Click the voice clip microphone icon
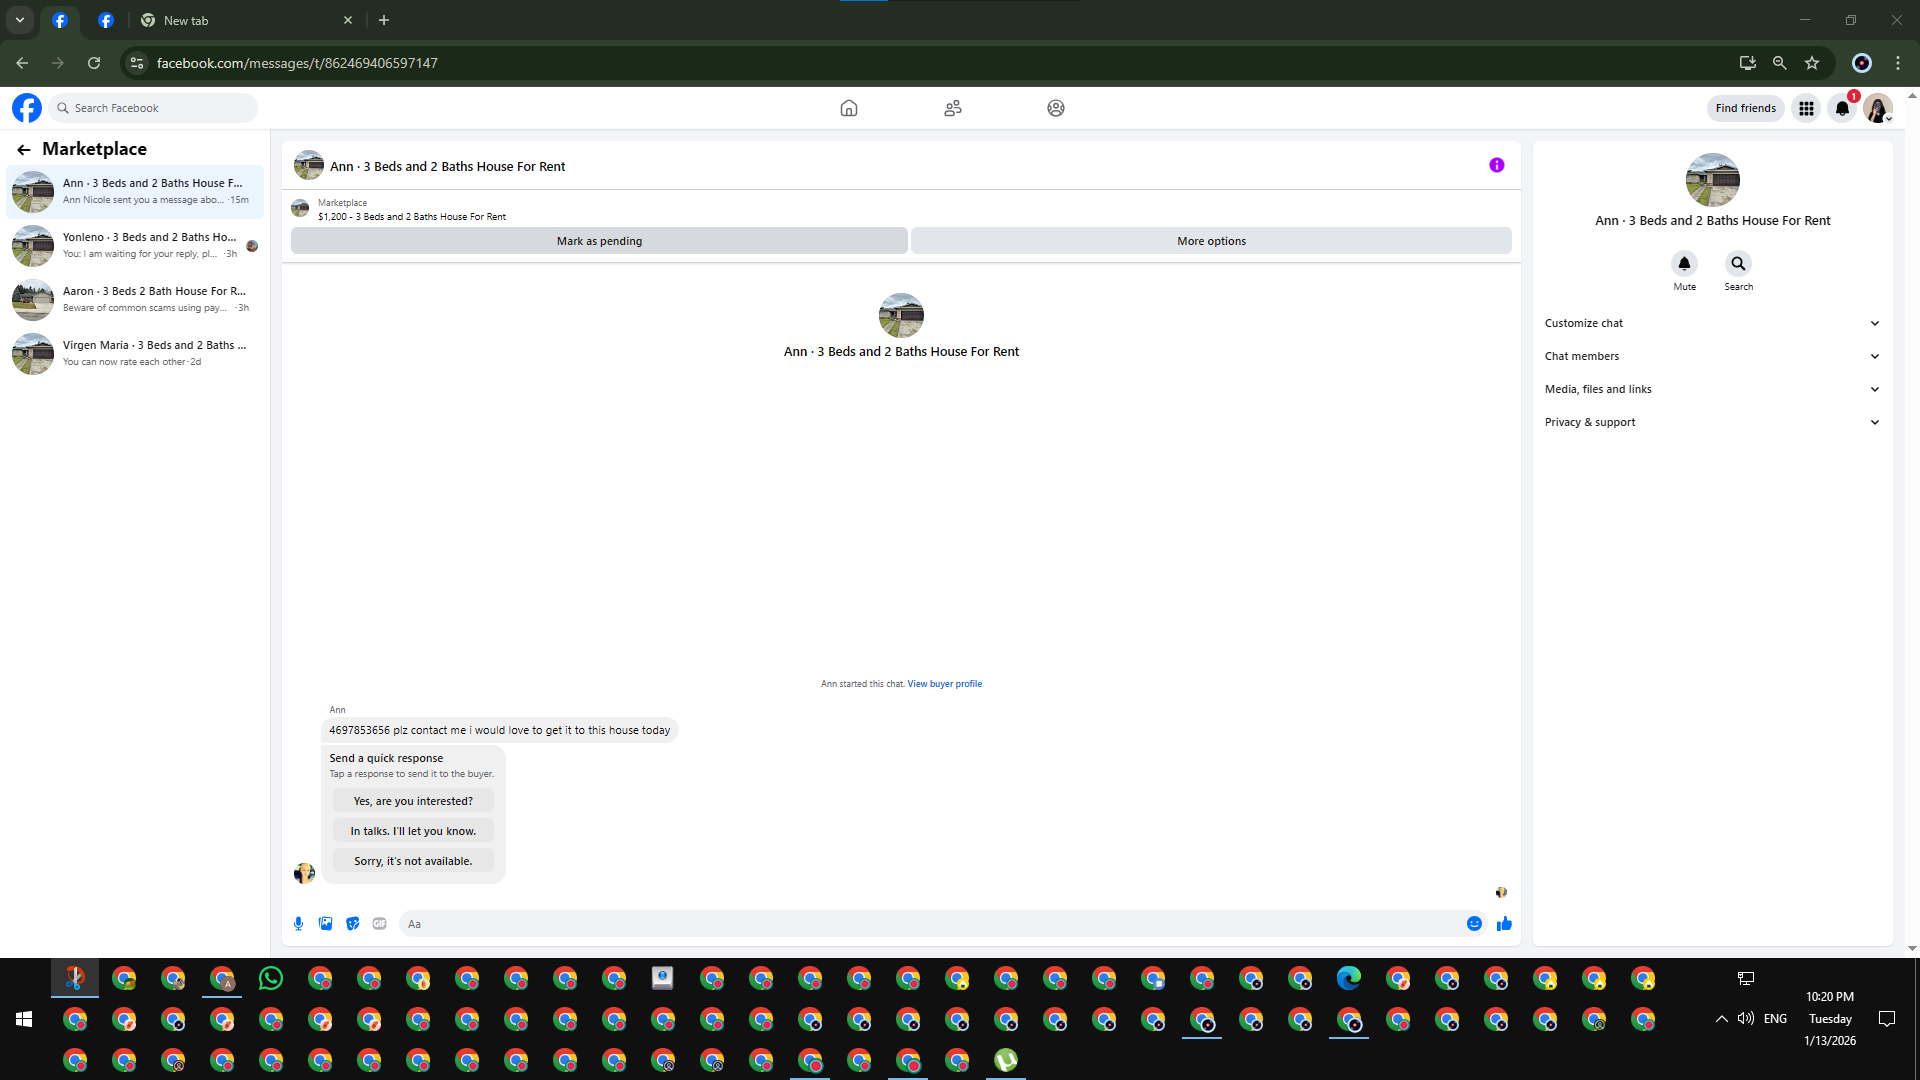Screen dimensions: 1920x1080 point(298,924)
